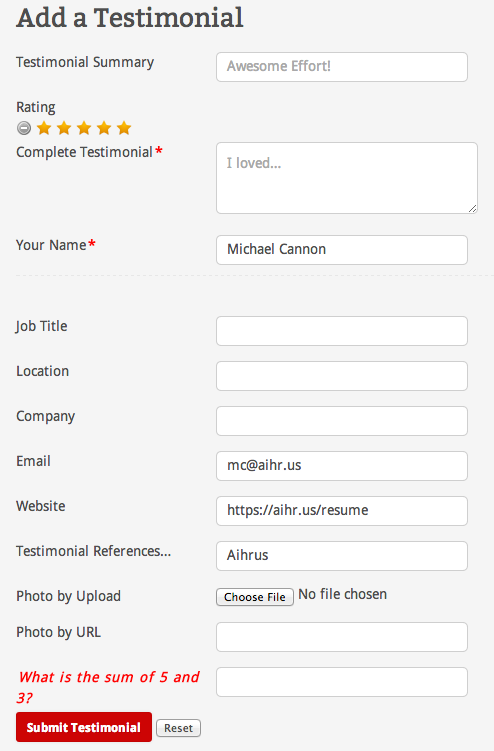Submit the testimonial with the red button
494x751 pixels.
point(84,727)
